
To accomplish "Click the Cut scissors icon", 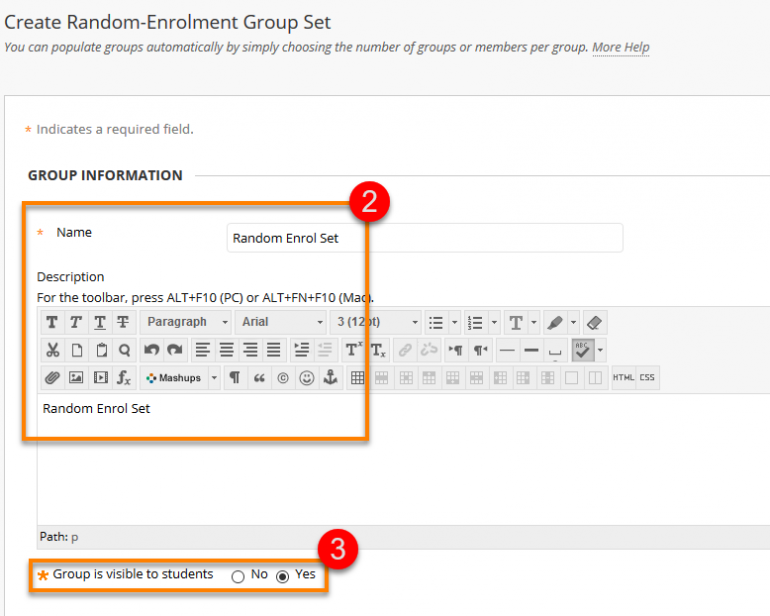I will 52,350.
